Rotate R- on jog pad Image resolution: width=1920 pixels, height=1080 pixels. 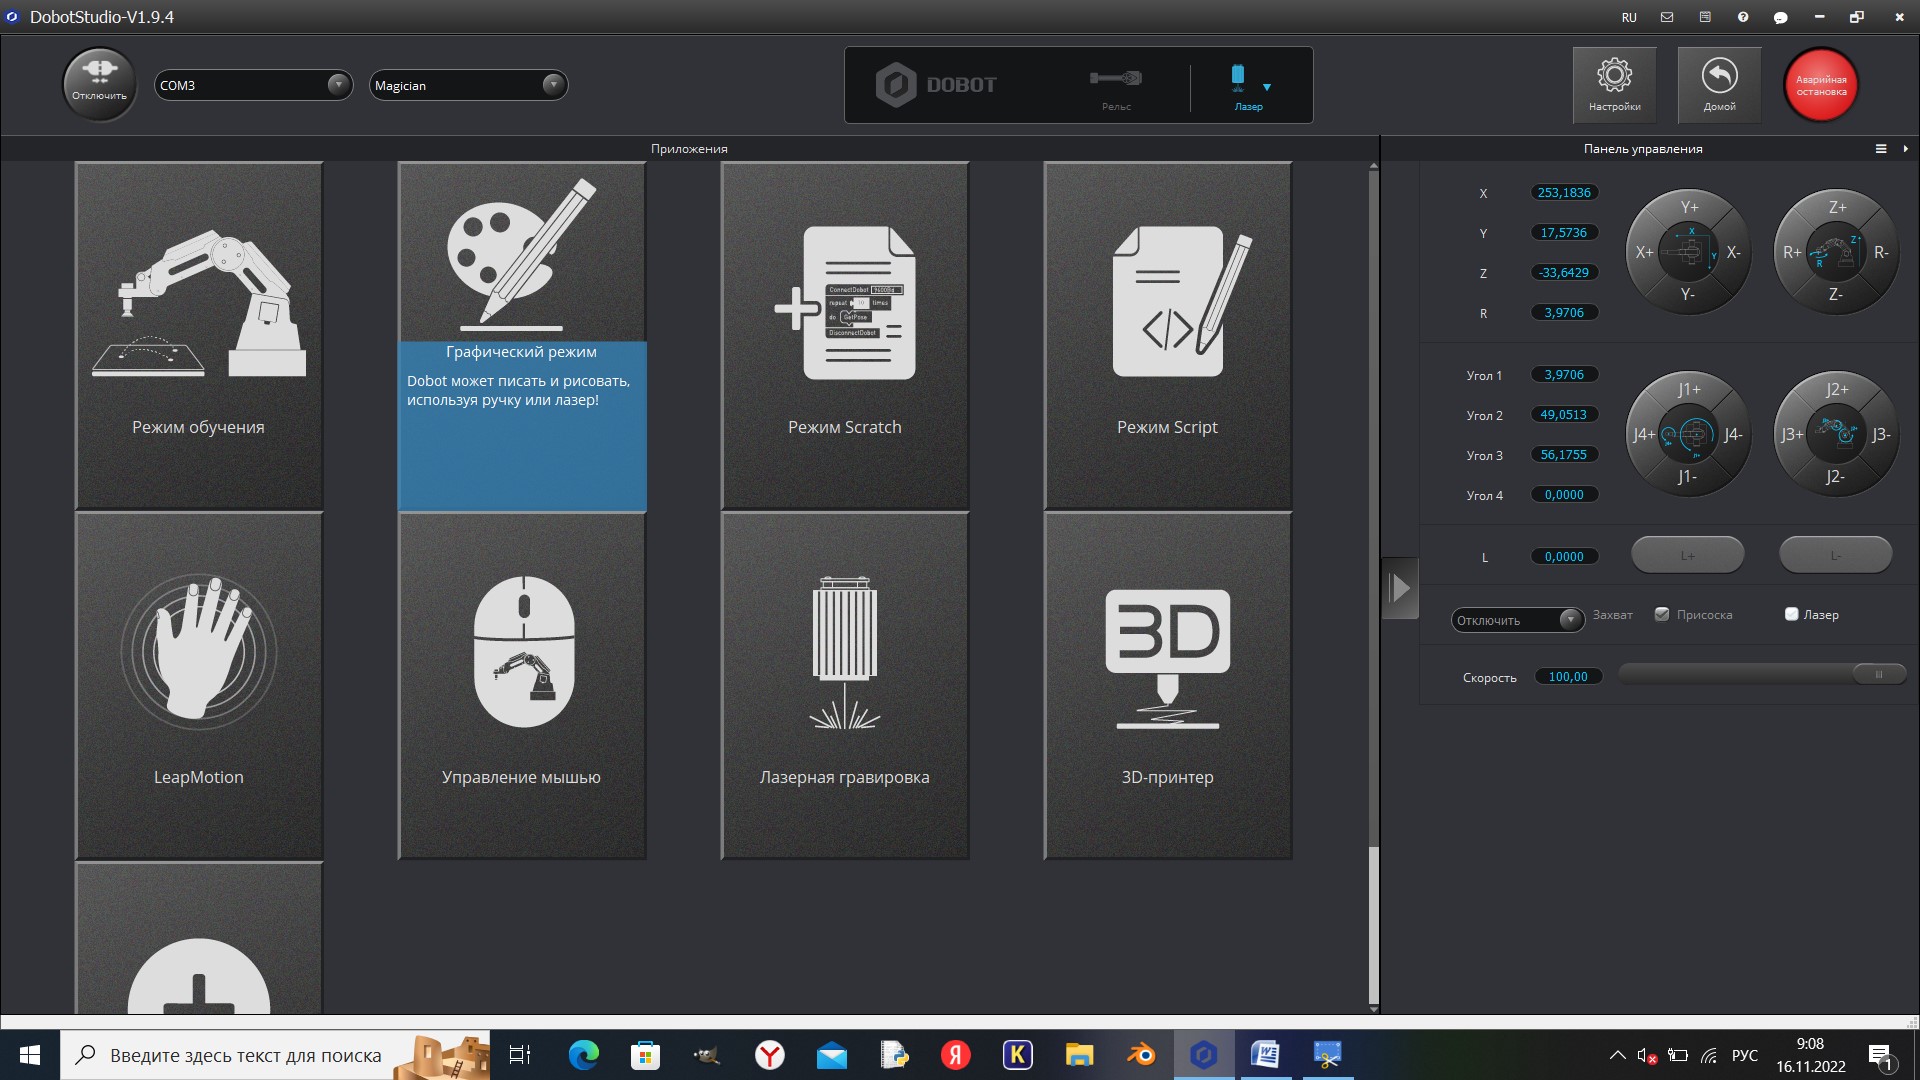[x=1881, y=252]
